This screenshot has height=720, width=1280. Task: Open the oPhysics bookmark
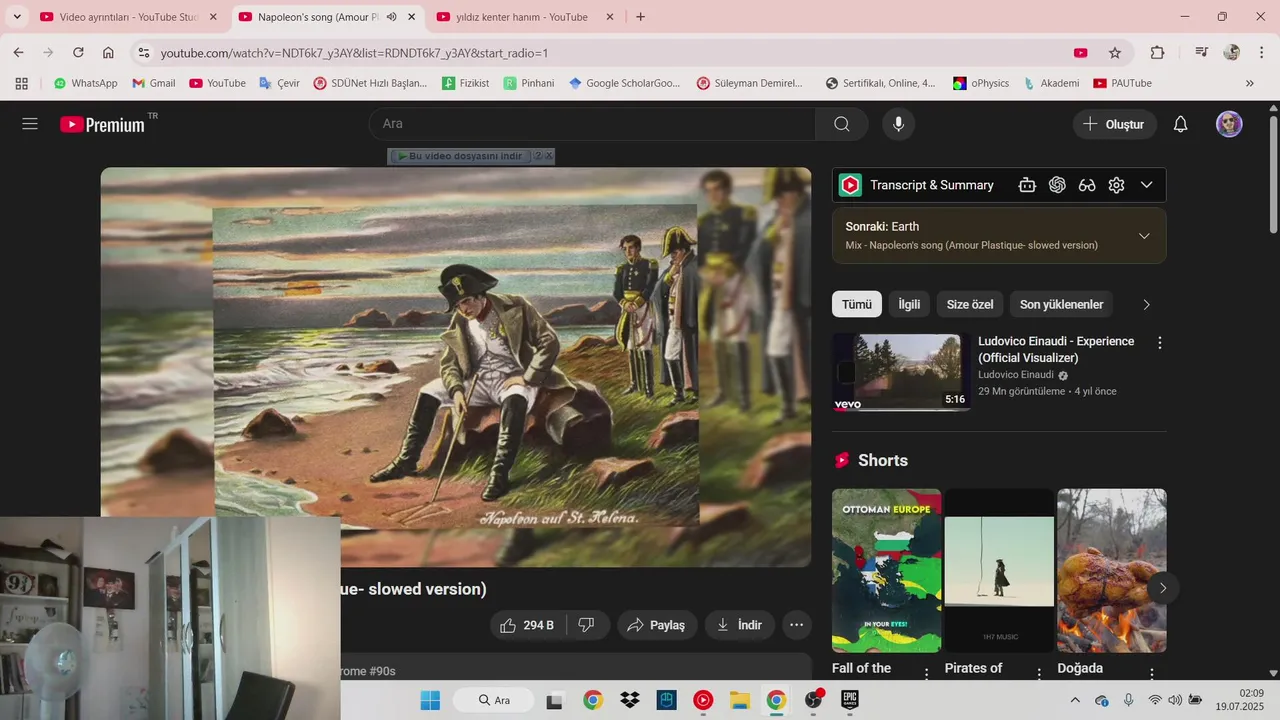point(981,83)
